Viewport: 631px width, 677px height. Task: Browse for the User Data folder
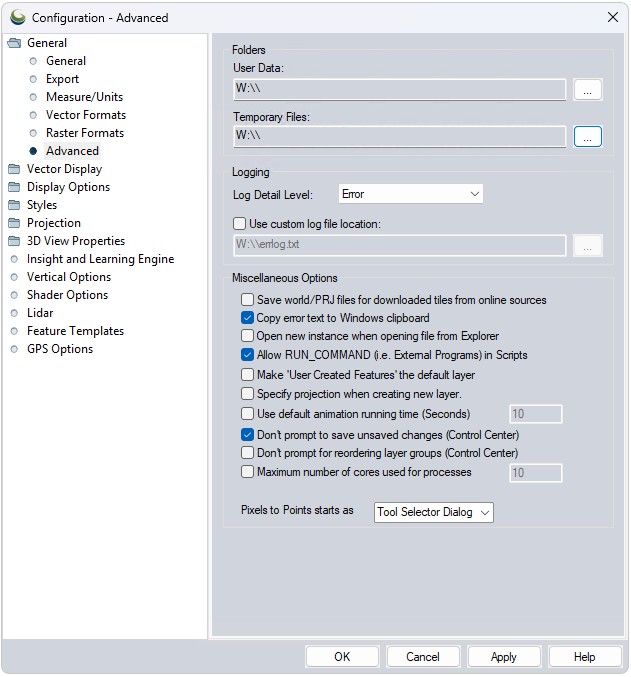click(588, 89)
